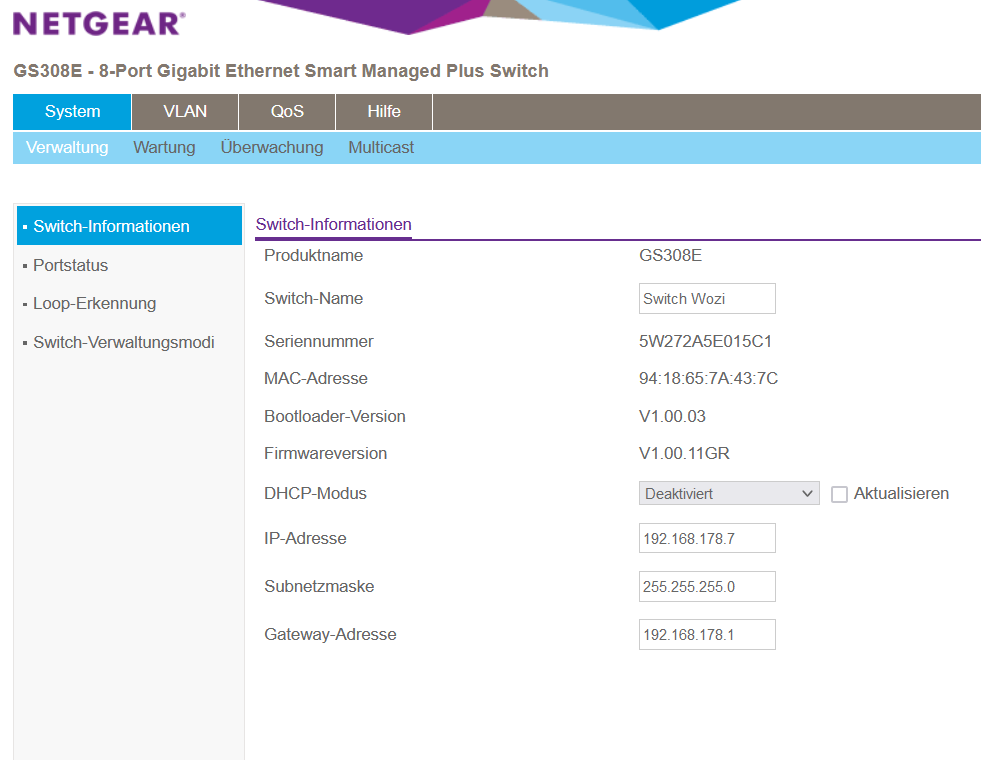Image resolution: width=981 pixels, height=760 pixels.
Task: Open the Überwachung submenu
Action: [x=272, y=148]
